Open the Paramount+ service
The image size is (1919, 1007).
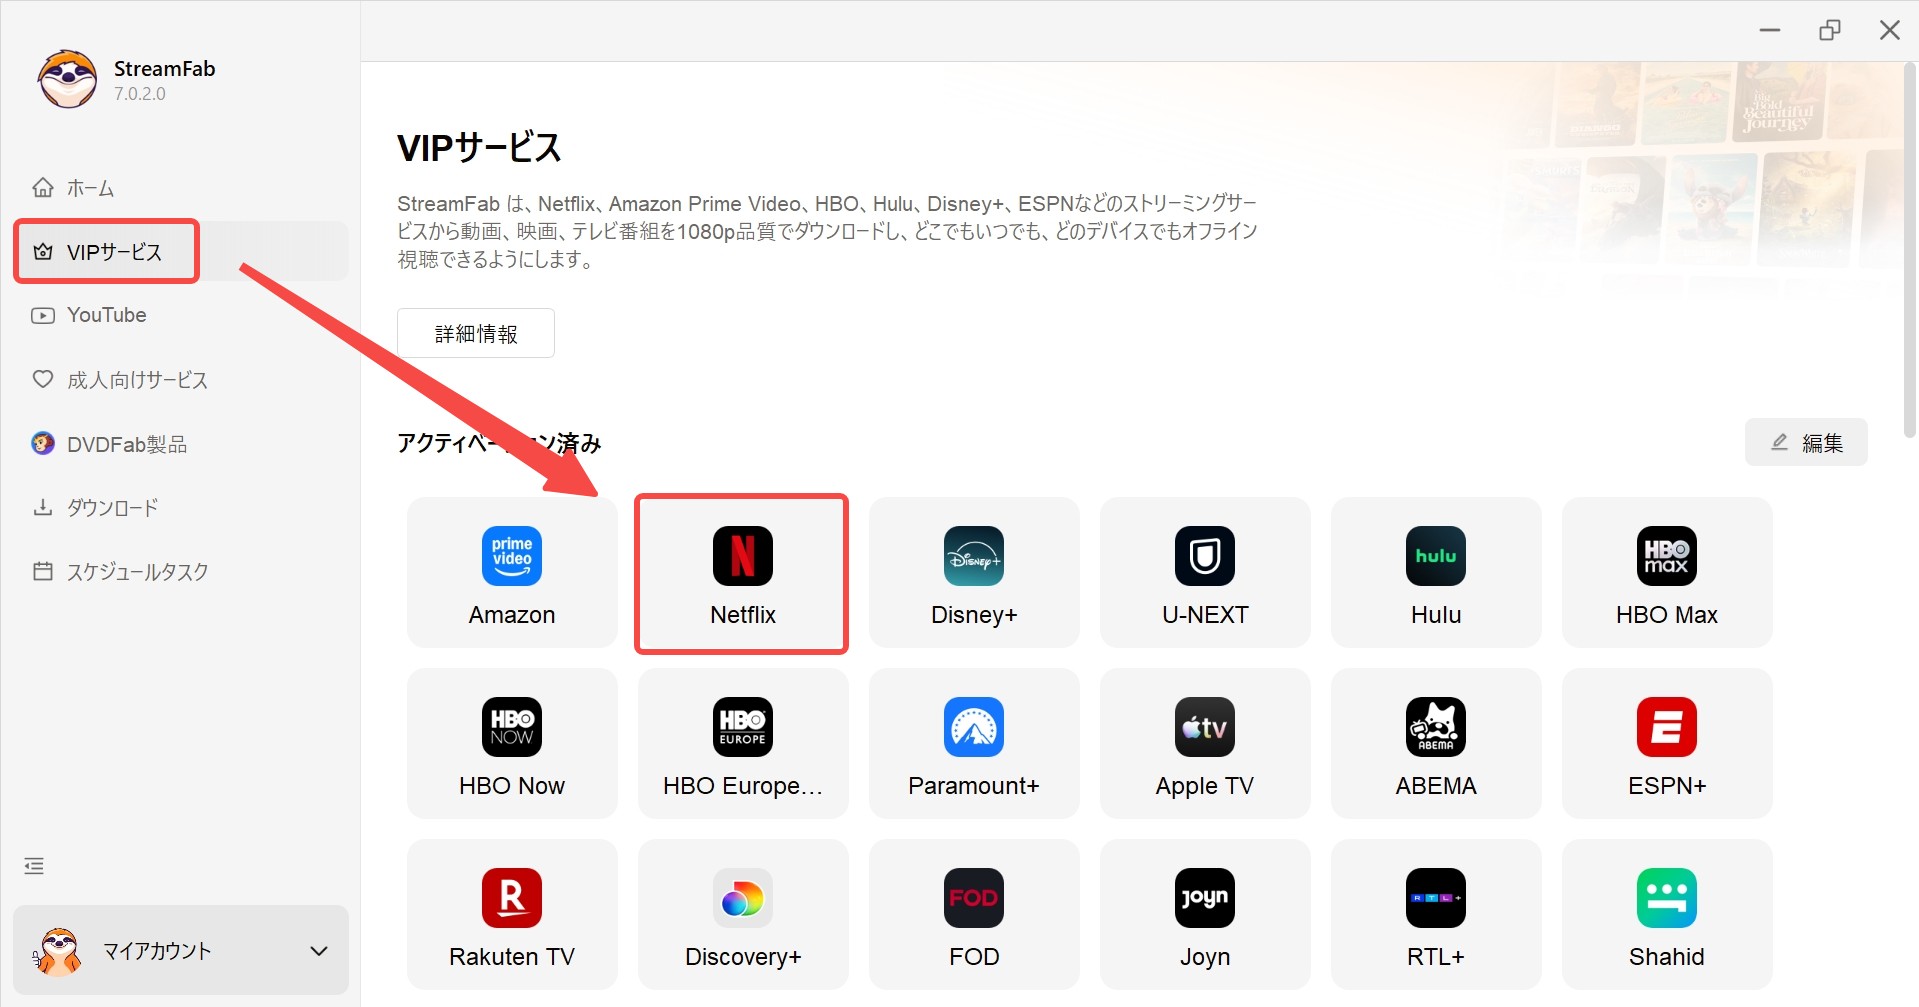coord(974,744)
